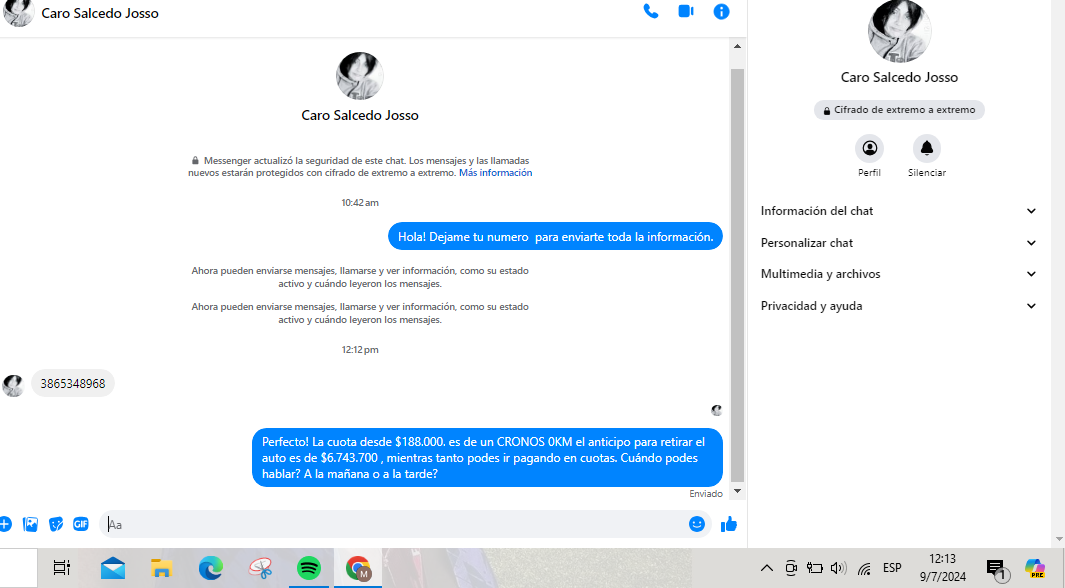The height and width of the screenshot is (588, 1065).
Task: Expand Multimedia y archivos section
Action: coord(899,274)
